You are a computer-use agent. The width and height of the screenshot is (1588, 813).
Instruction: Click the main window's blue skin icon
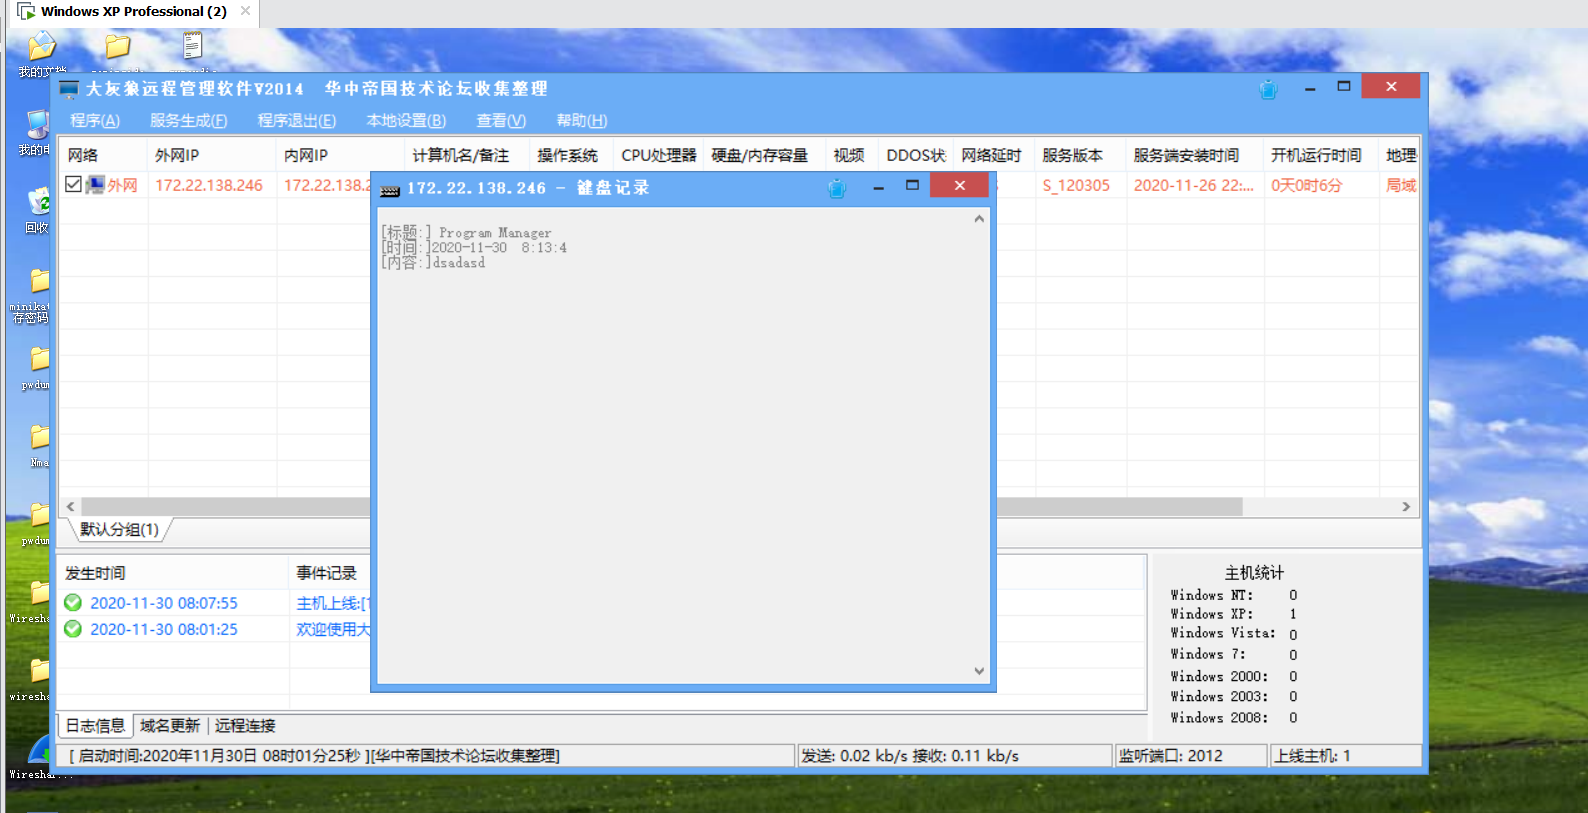(x=1268, y=89)
